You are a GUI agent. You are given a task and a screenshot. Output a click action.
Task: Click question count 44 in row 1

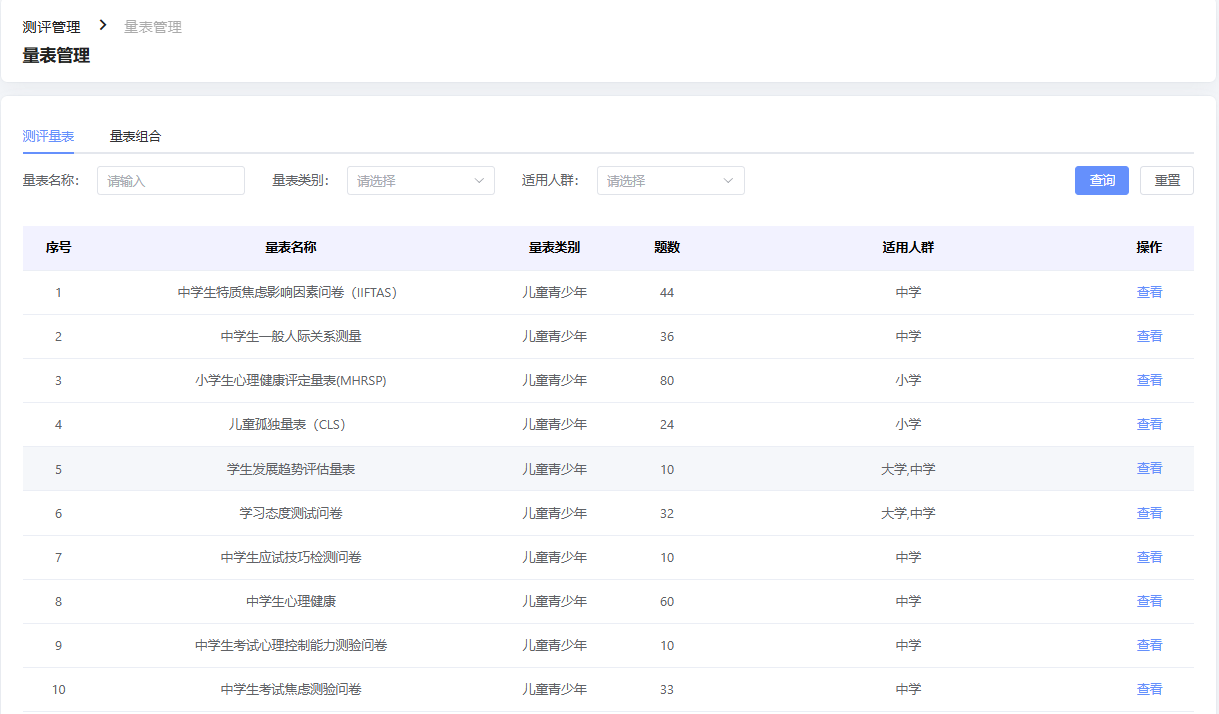tap(667, 292)
